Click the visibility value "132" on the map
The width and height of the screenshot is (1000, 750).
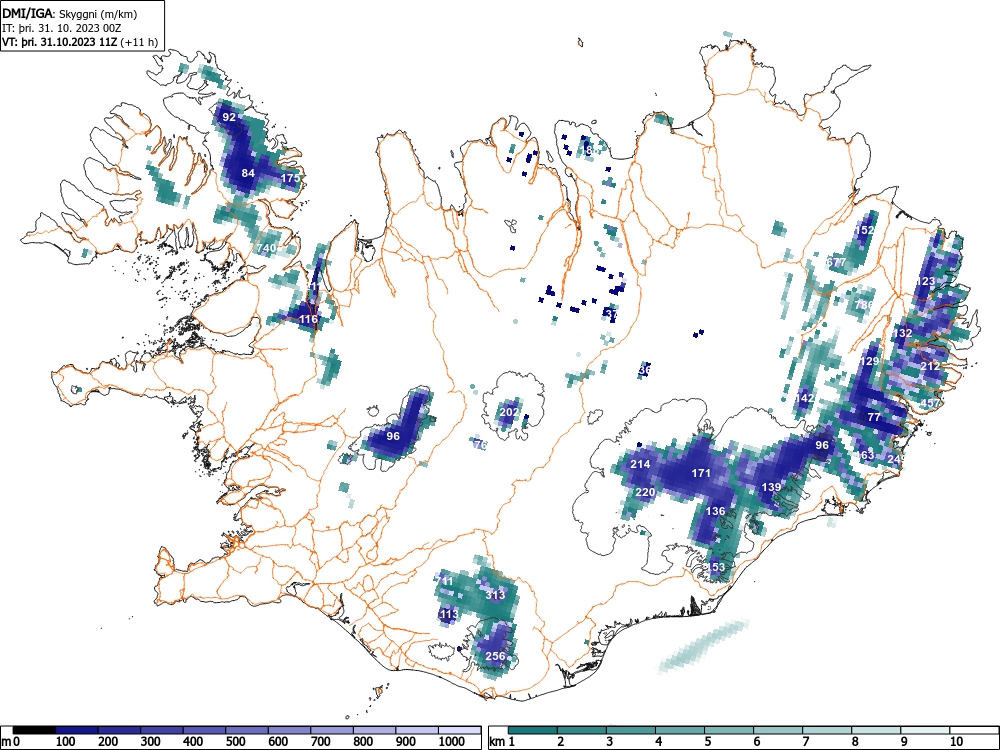point(902,333)
